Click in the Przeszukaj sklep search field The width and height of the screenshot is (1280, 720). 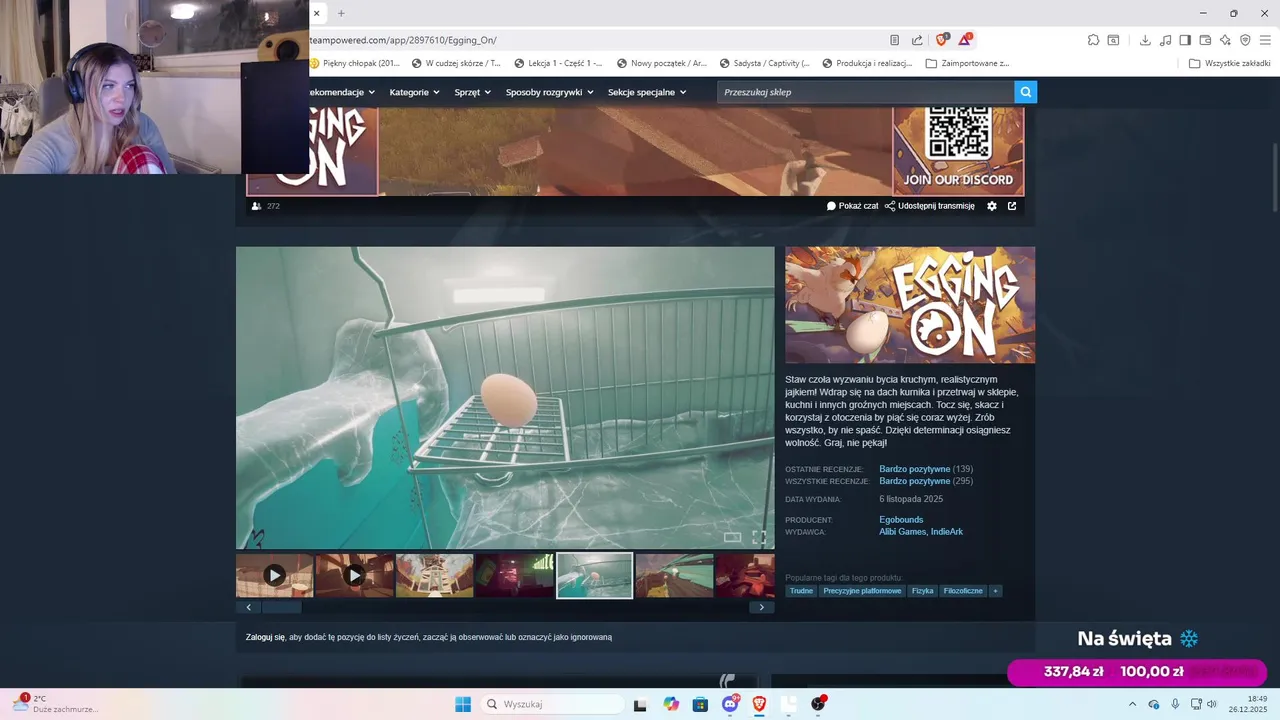[865, 92]
